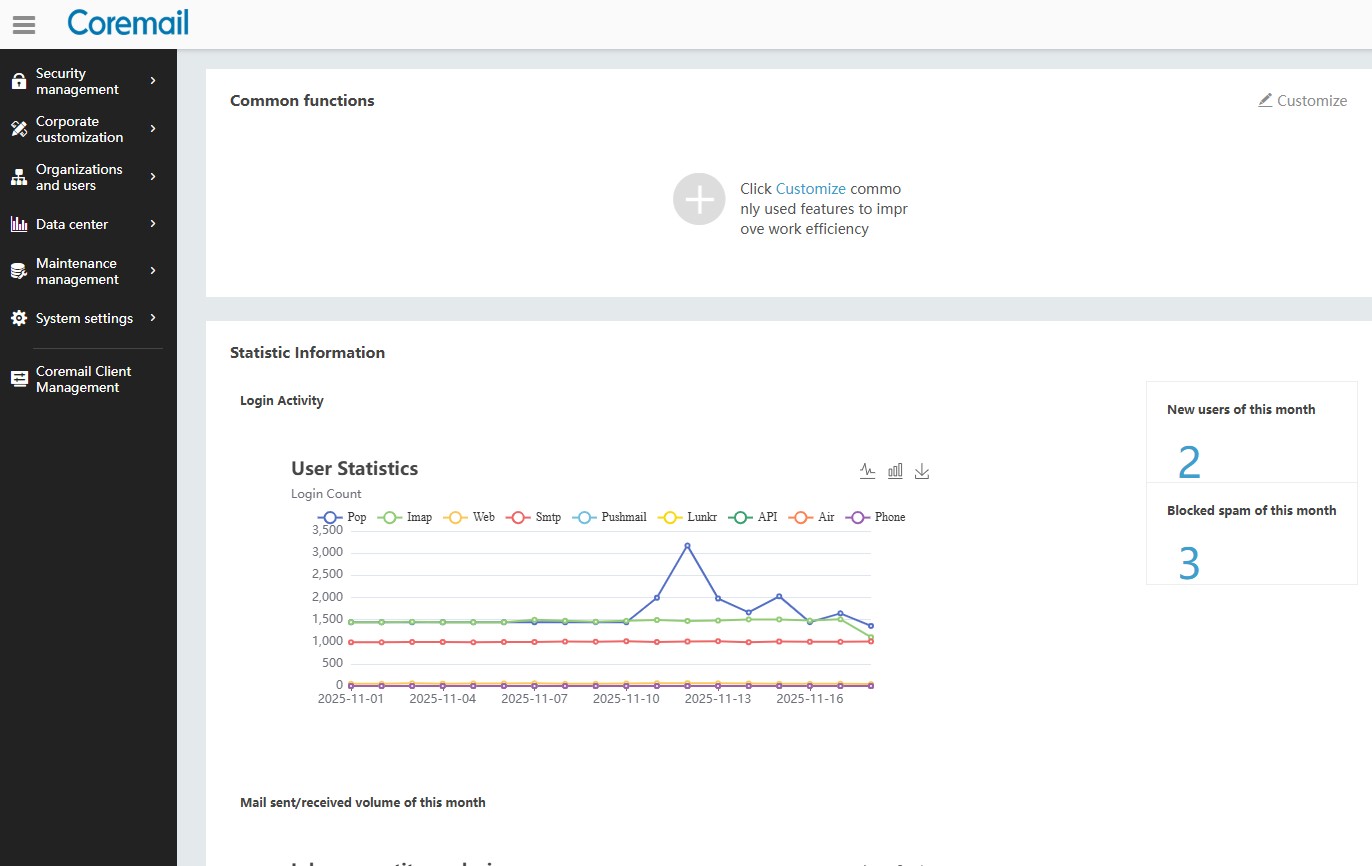This screenshot has height=866, width=1372.
Task: Click the Data center chart icon
Action: [x=19, y=224]
